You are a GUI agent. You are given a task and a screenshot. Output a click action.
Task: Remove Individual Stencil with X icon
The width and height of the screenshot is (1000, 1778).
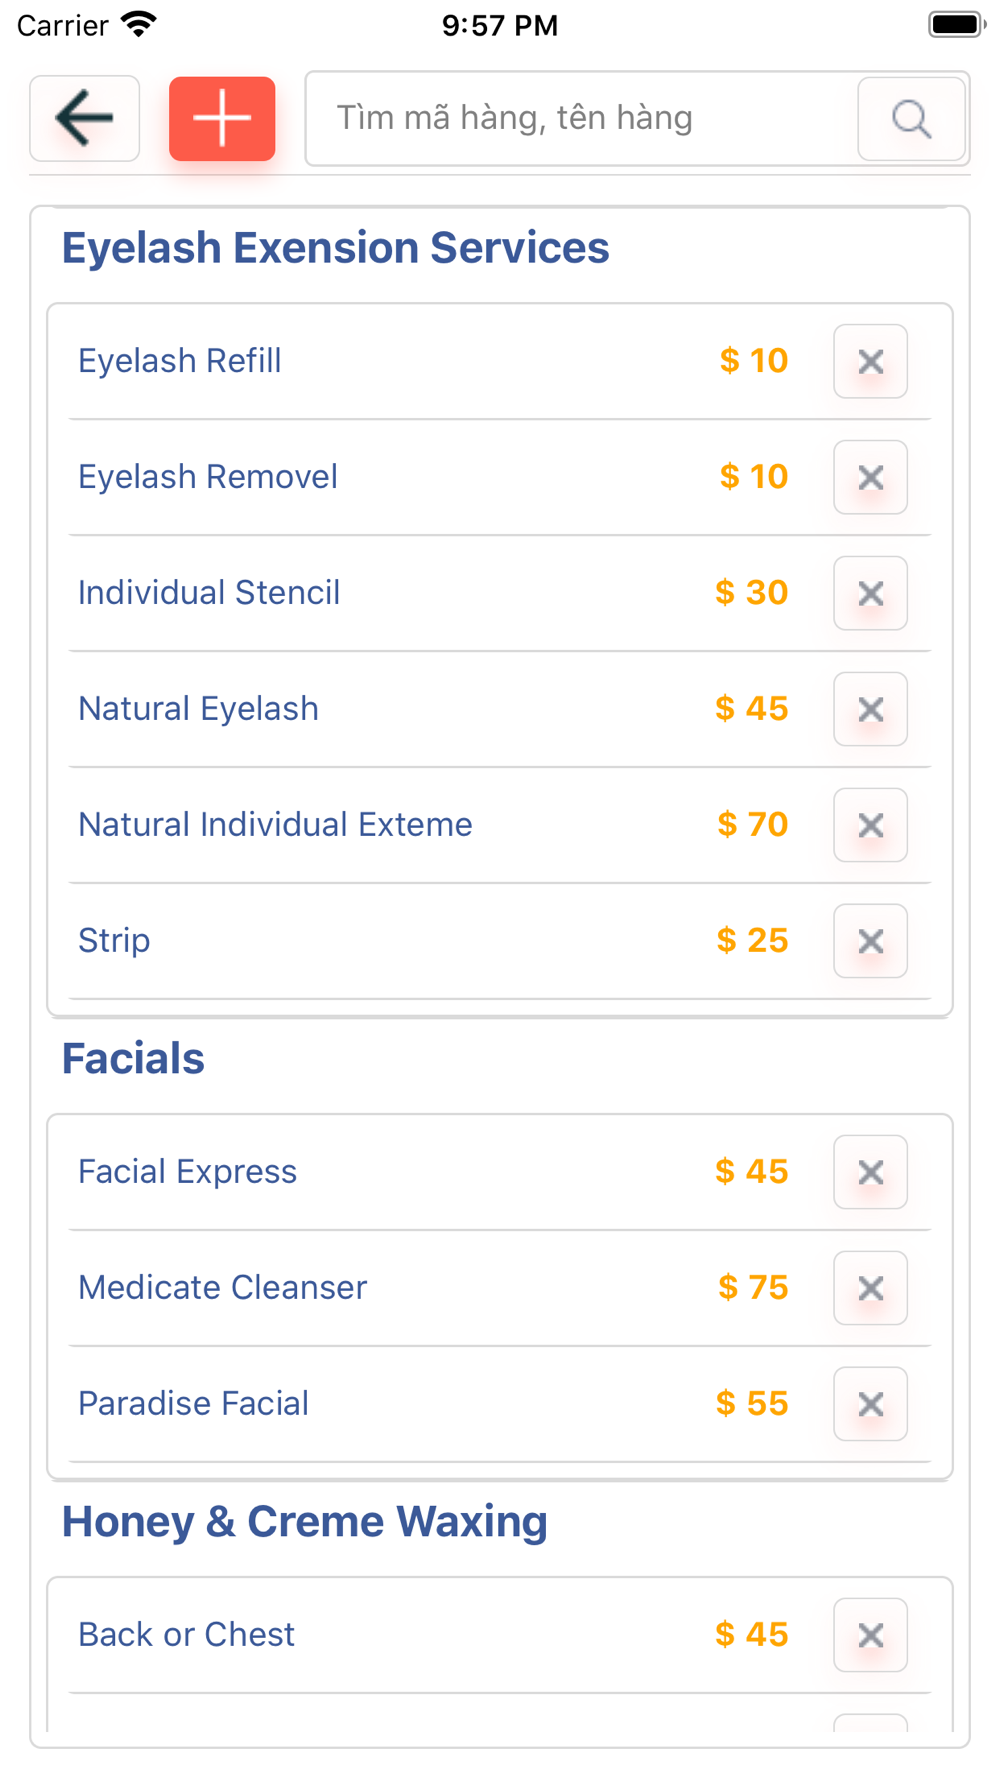pos(870,593)
